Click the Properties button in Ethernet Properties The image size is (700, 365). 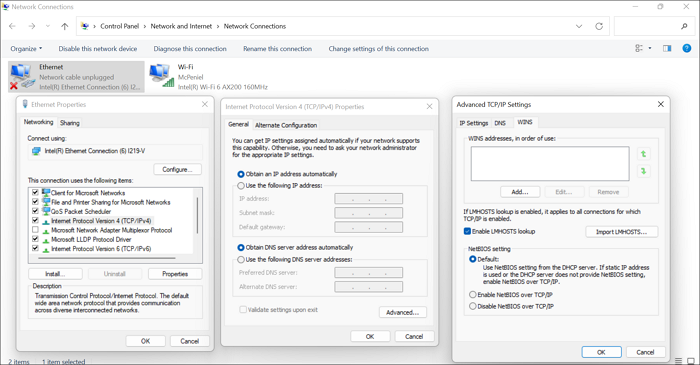click(175, 274)
